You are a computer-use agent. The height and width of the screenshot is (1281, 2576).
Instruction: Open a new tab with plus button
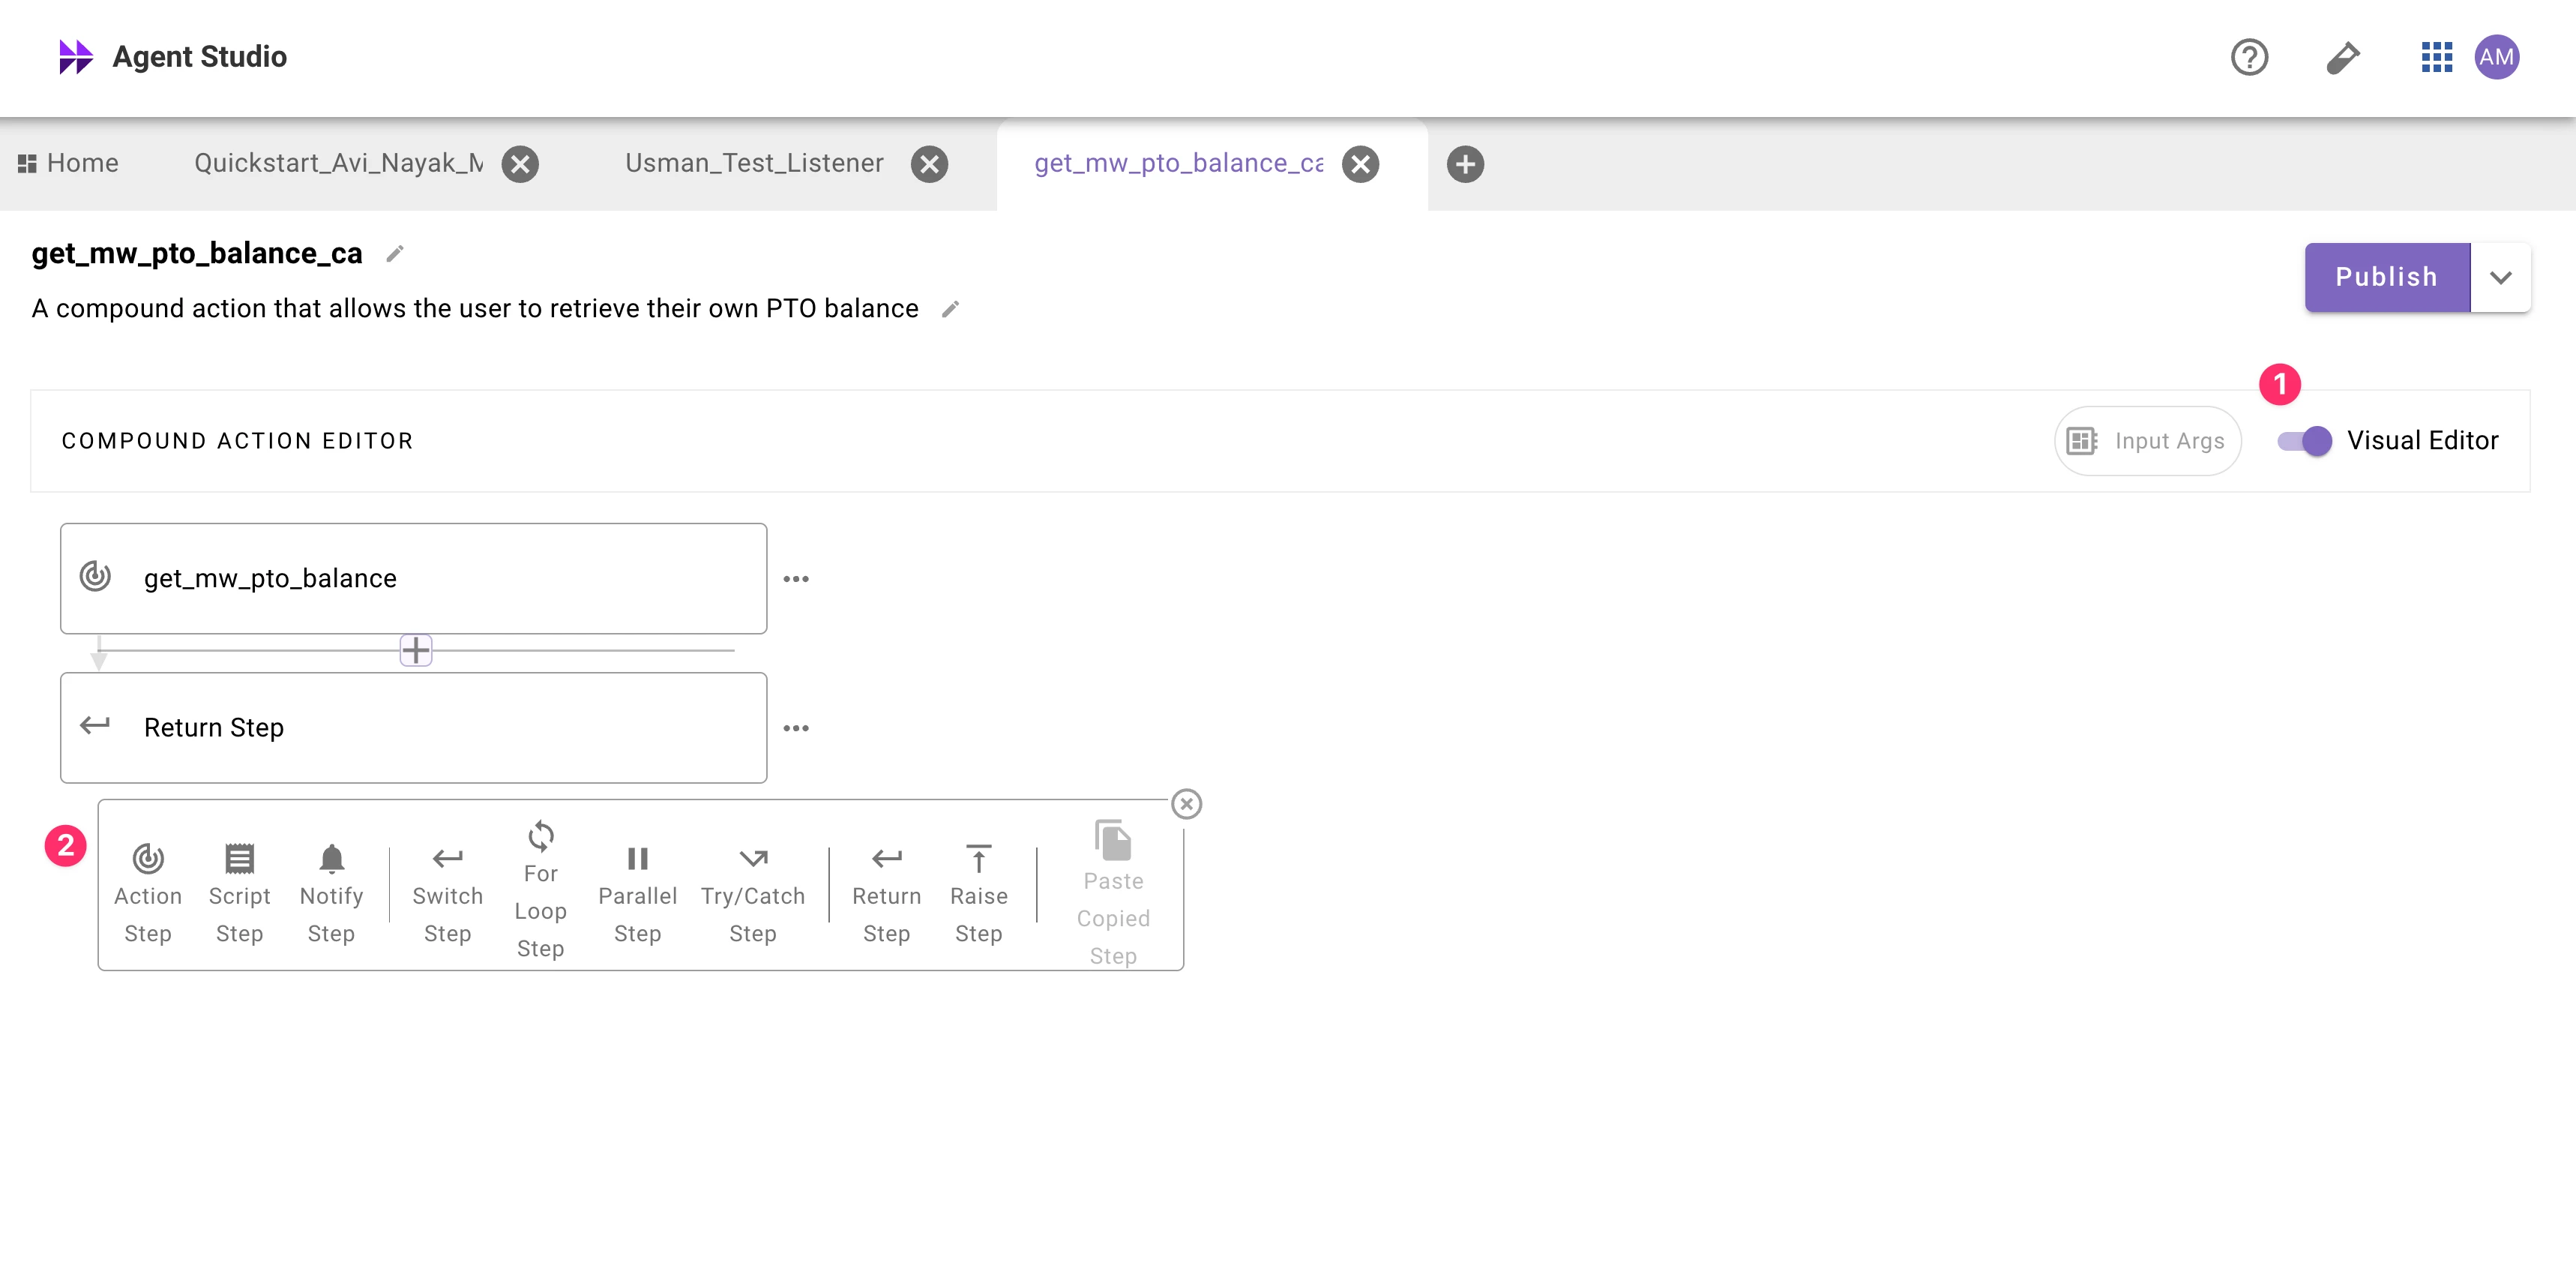[x=1465, y=164]
